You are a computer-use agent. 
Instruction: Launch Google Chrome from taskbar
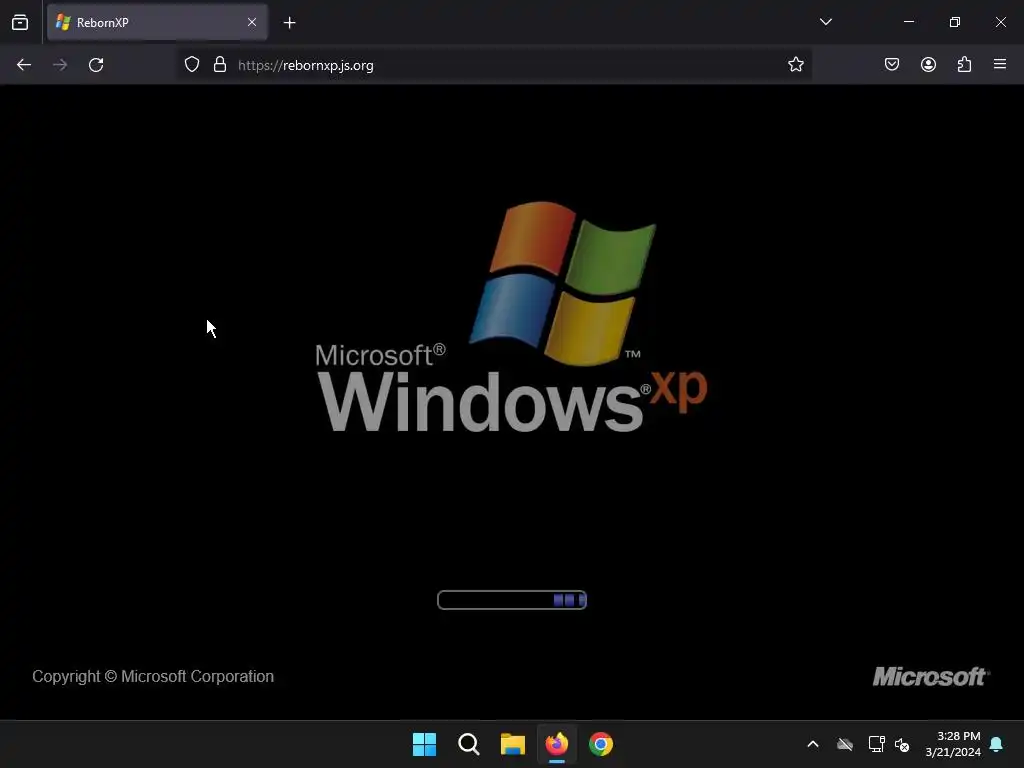tap(601, 744)
